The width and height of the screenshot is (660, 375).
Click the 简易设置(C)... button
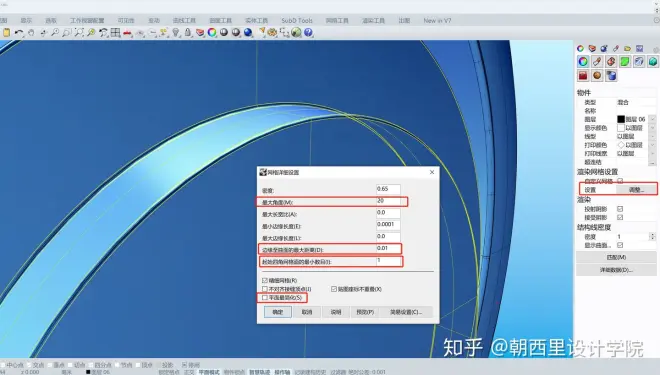point(406,312)
